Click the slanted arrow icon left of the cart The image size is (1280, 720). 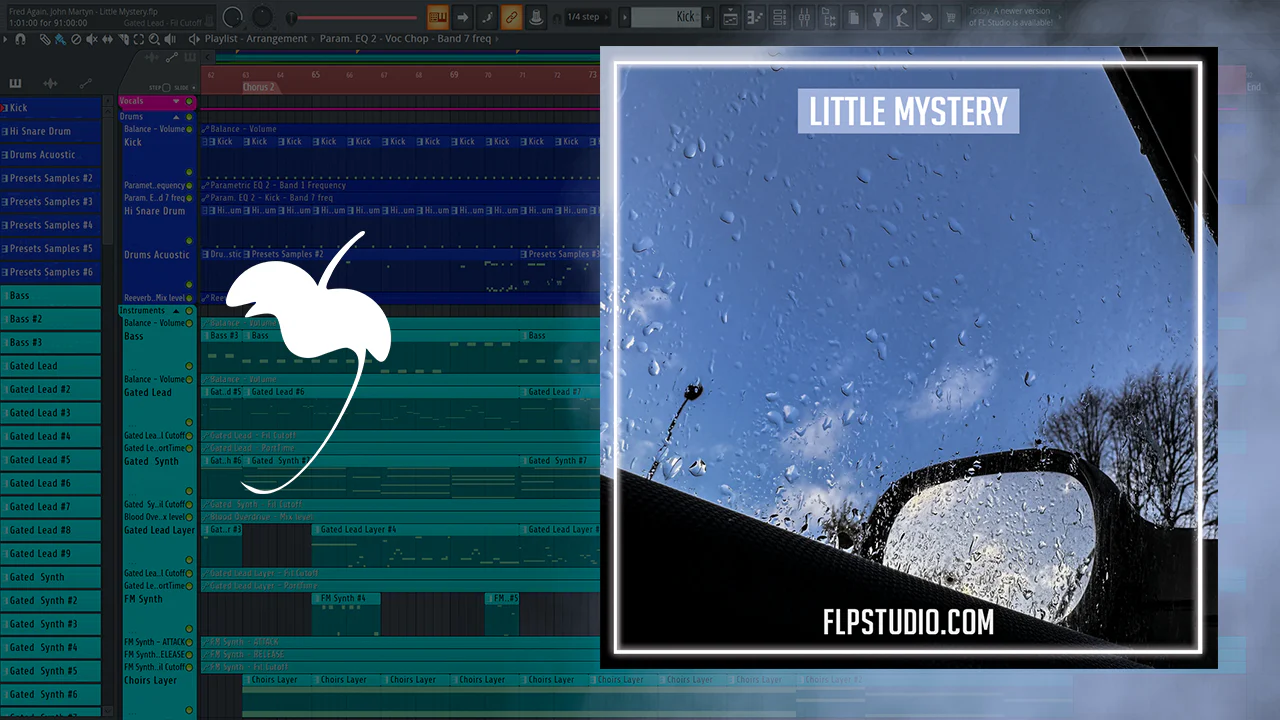(x=926, y=17)
